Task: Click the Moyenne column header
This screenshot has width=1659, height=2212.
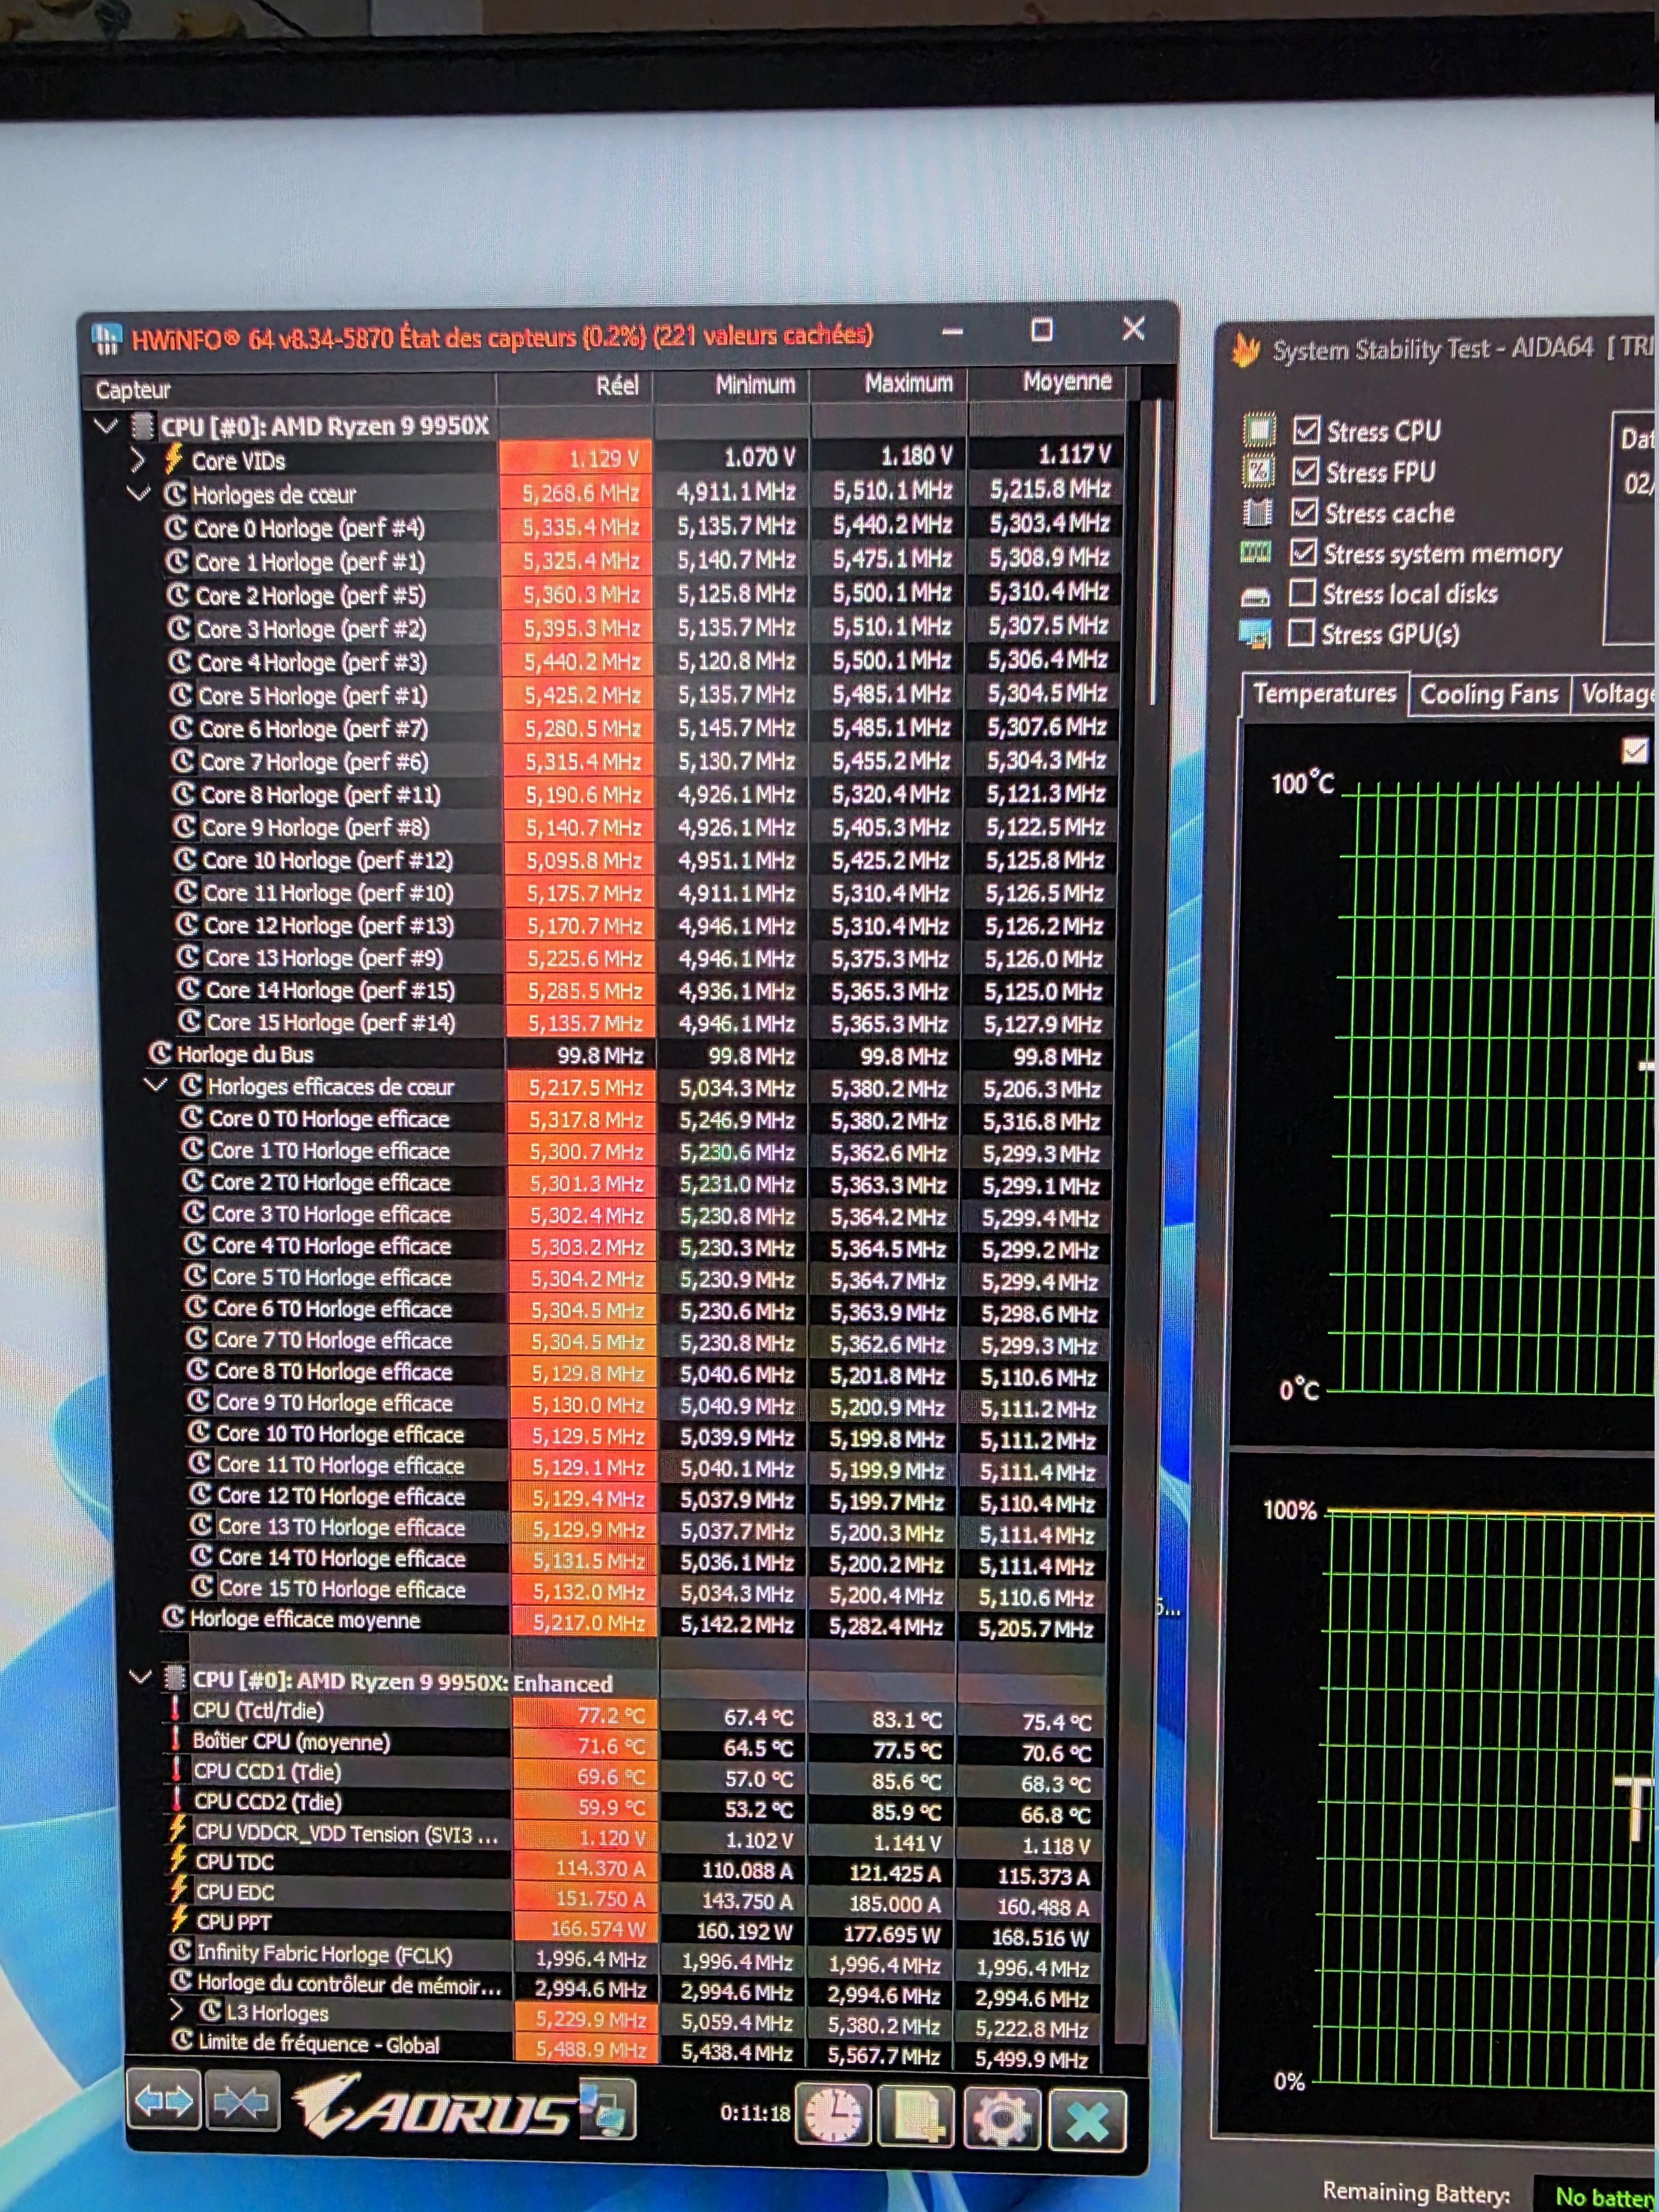Action: point(1066,381)
